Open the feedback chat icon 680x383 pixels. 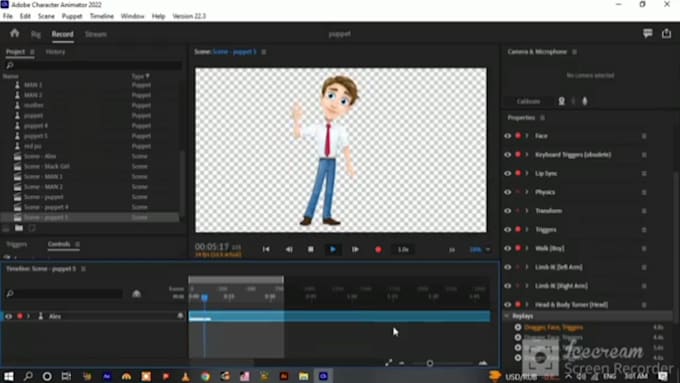[647, 33]
